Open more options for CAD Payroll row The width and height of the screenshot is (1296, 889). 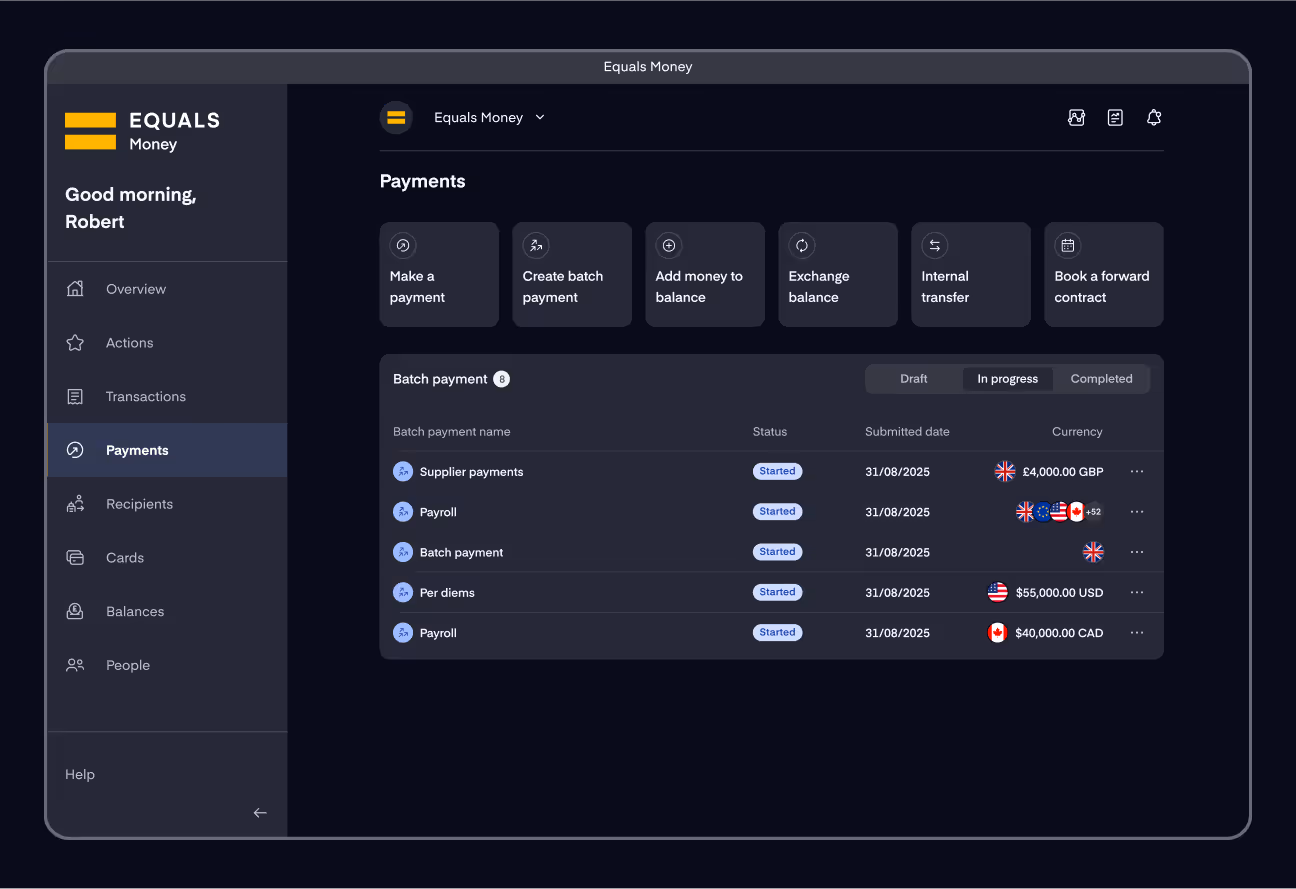point(1137,633)
